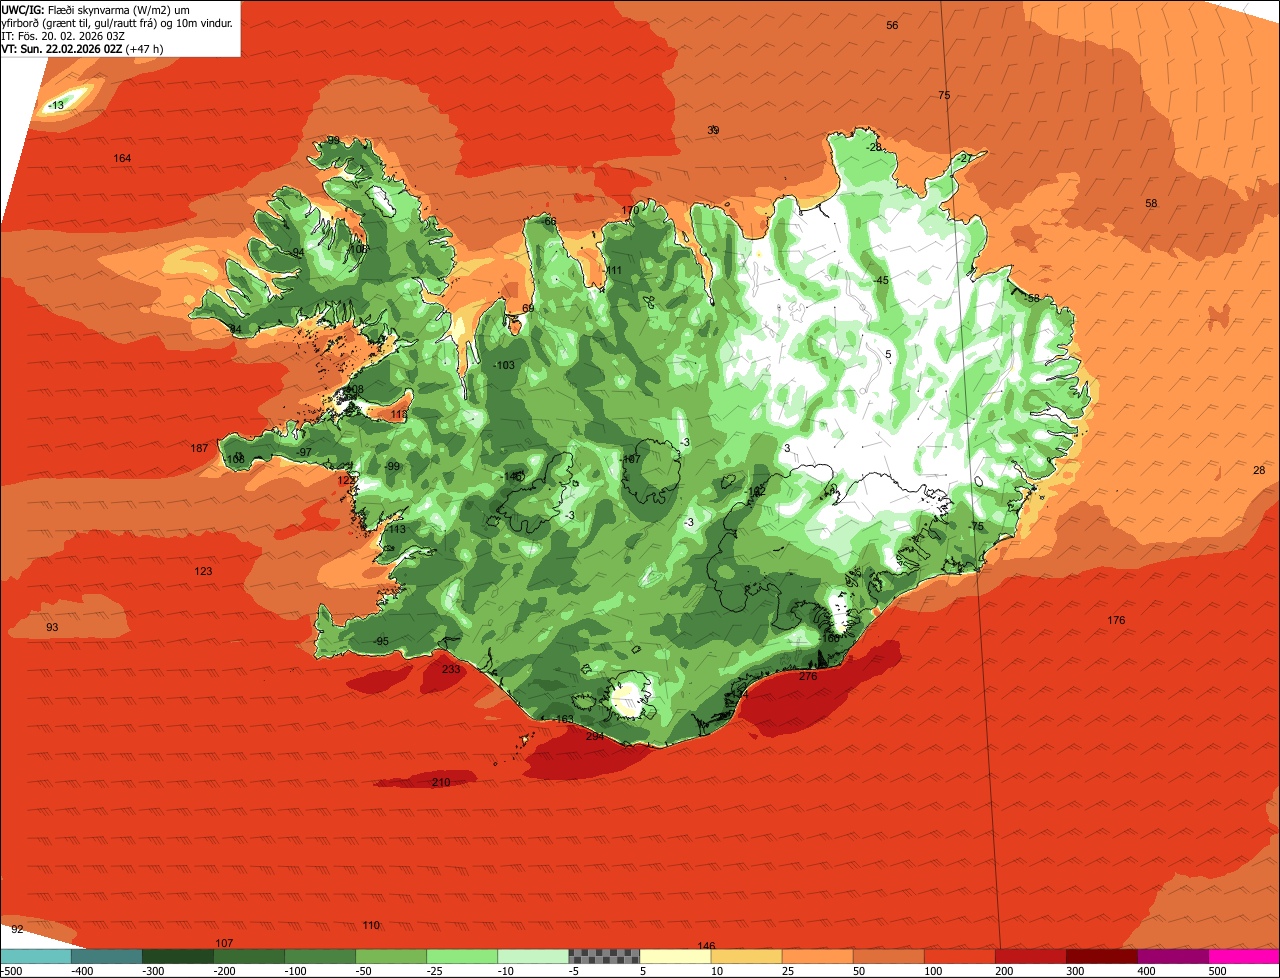Select the red-orange 100 to 200 swatch
Image resolution: width=1280 pixels, height=978 pixels.
[x=959, y=956]
